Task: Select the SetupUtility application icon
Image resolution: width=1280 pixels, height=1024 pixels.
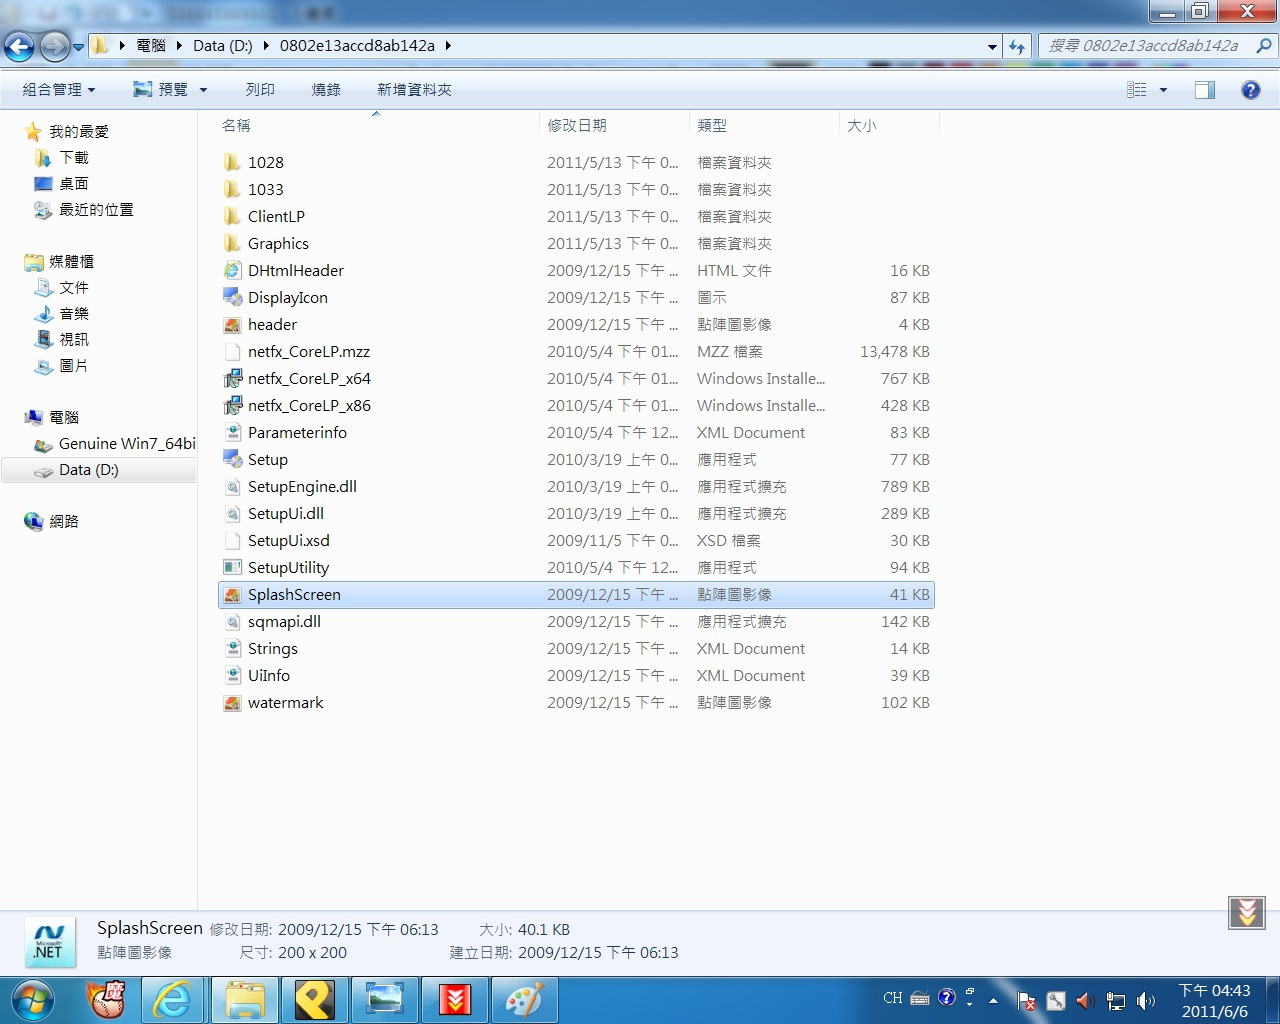Action: pyautogui.click(x=232, y=567)
